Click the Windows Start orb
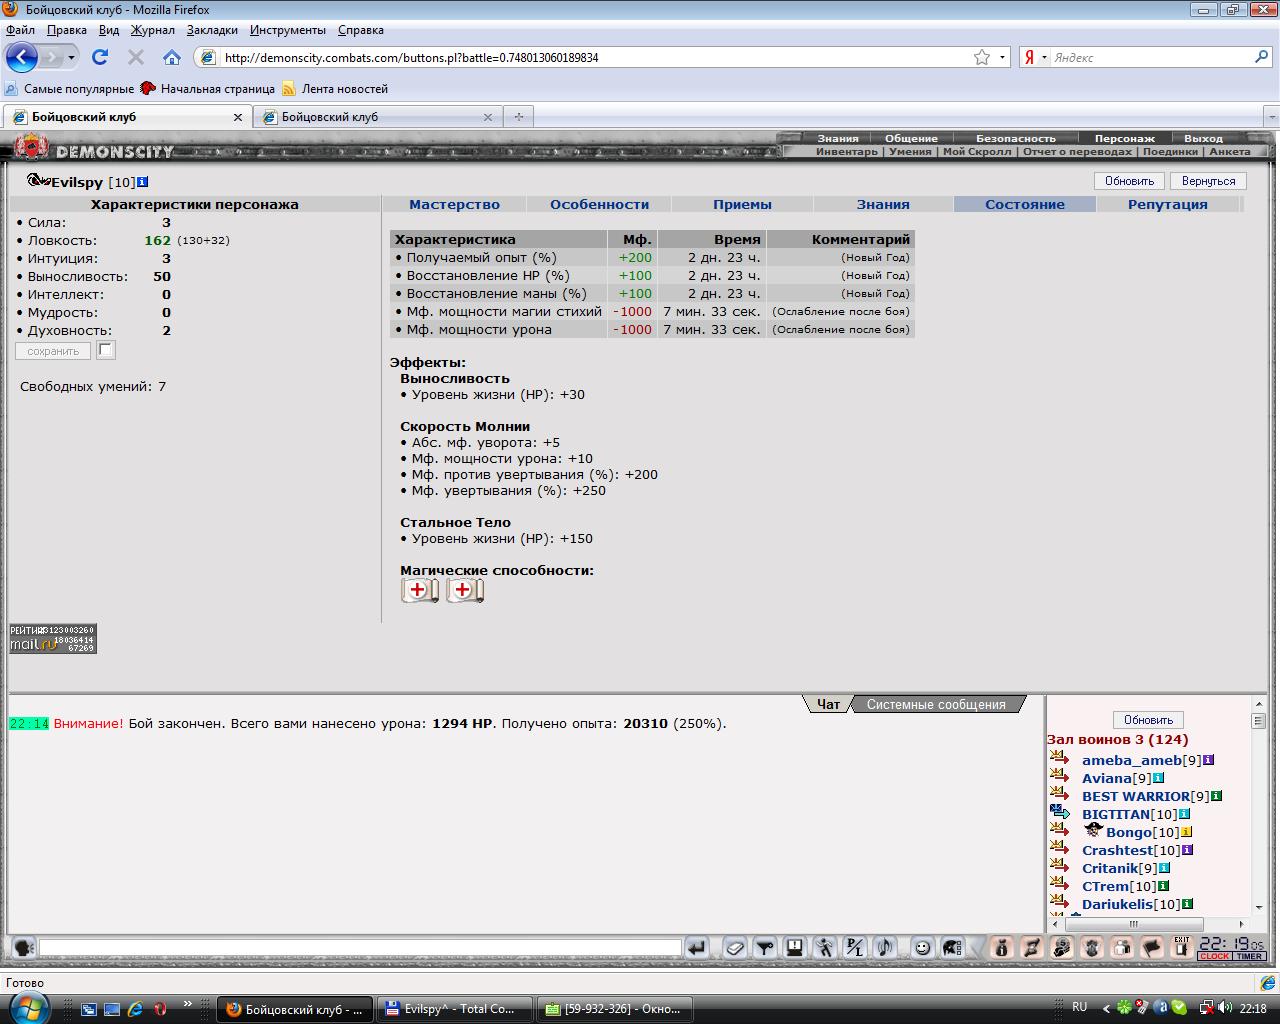The height and width of the screenshot is (1024, 1280). coord(27,1007)
